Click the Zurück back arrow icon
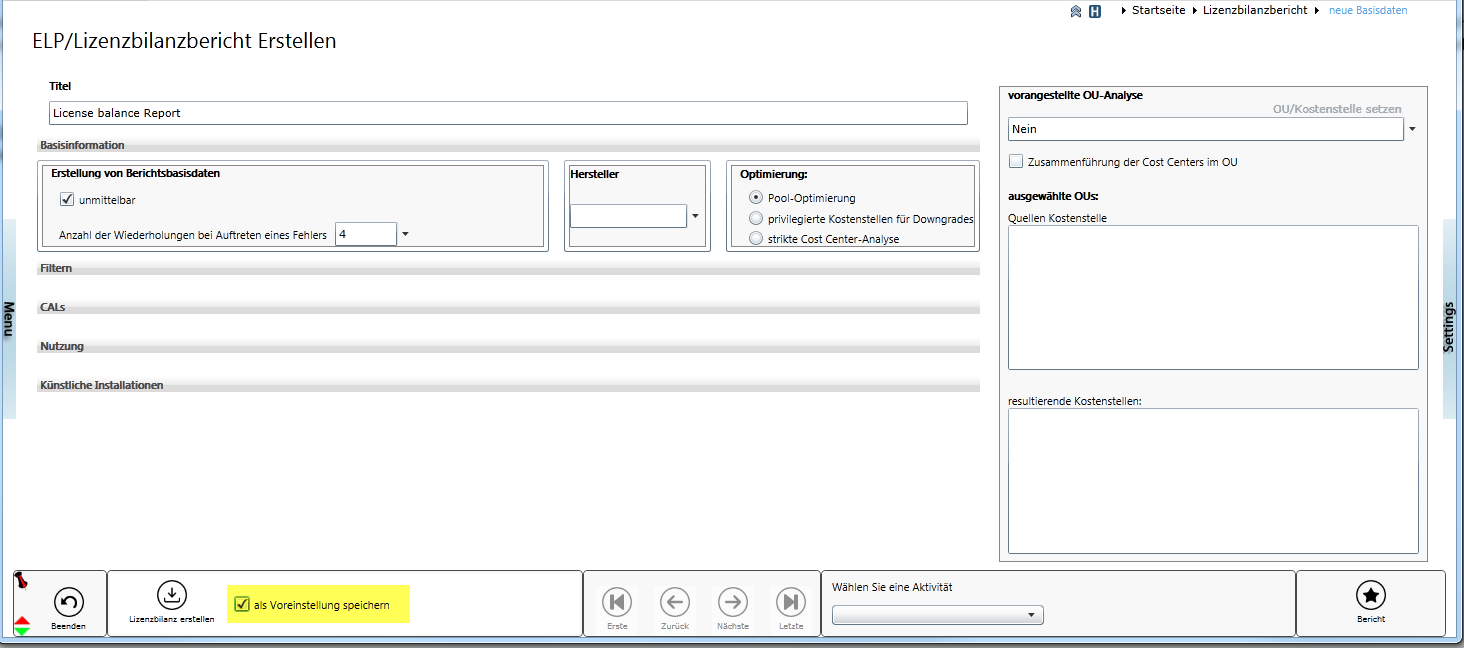The width and height of the screenshot is (1464, 648). (675, 602)
